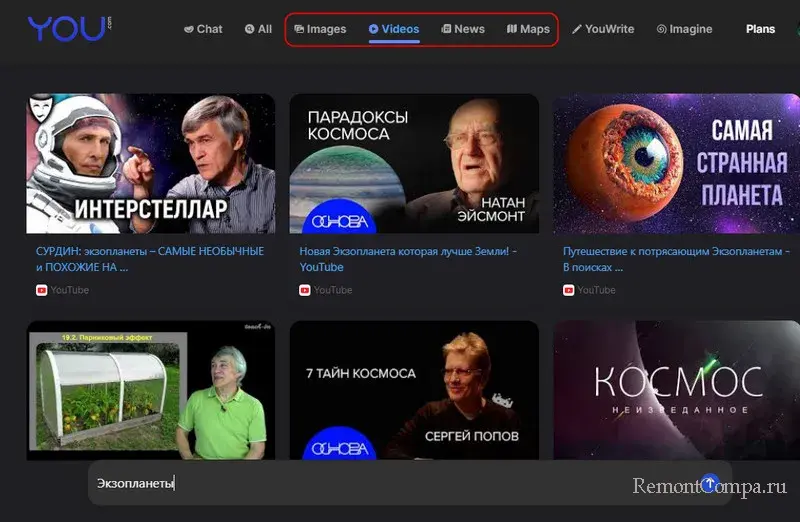
Task: Open the YouWrite tool
Action: [x=603, y=29]
